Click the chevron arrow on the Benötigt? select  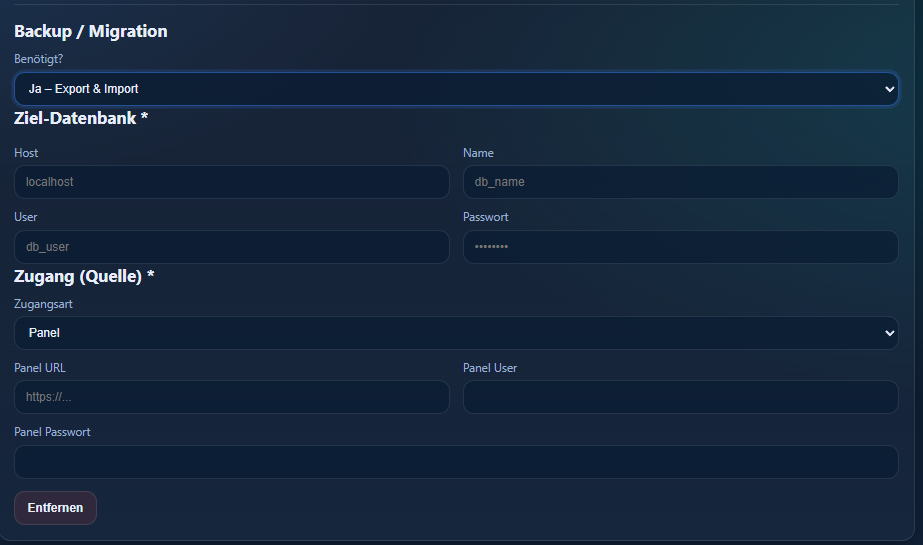(x=889, y=89)
